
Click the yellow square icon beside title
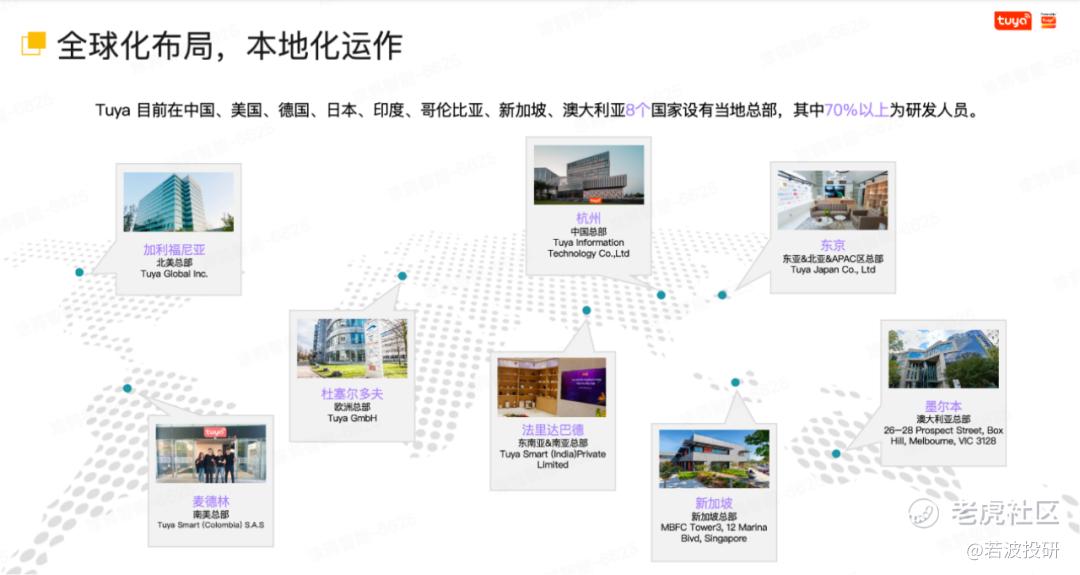(34, 43)
